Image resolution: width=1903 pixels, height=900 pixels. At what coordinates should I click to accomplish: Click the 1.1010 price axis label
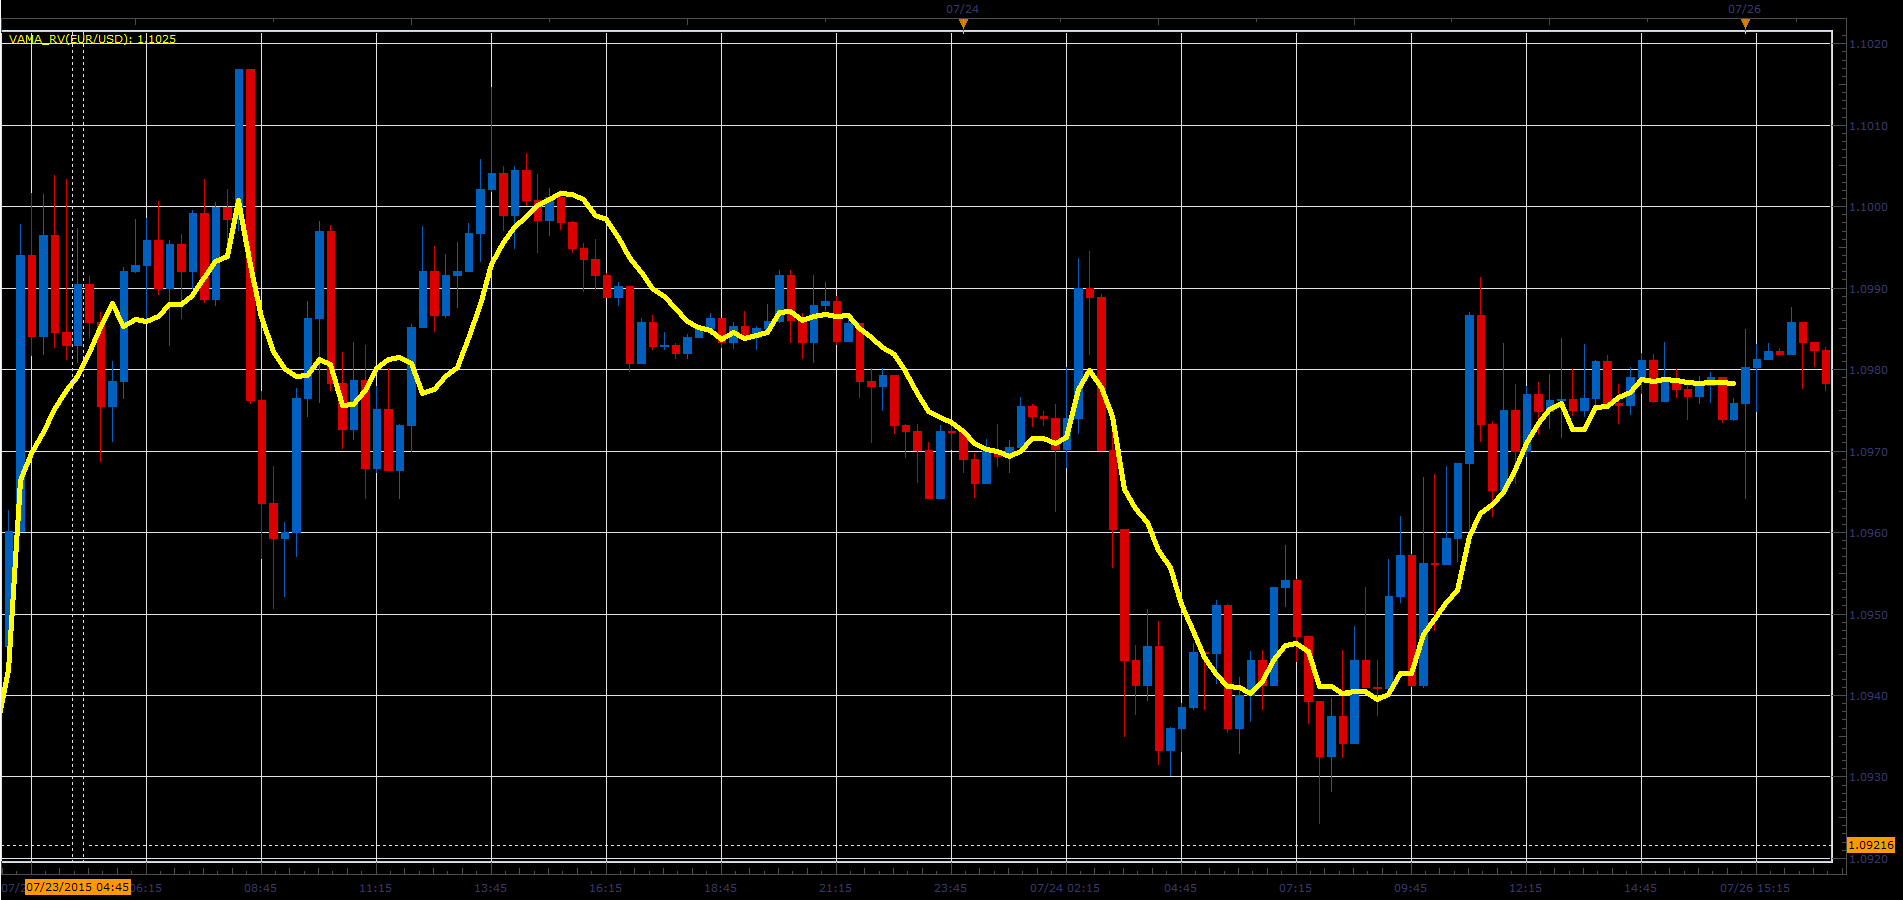pyautogui.click(x=1869, y=126)
